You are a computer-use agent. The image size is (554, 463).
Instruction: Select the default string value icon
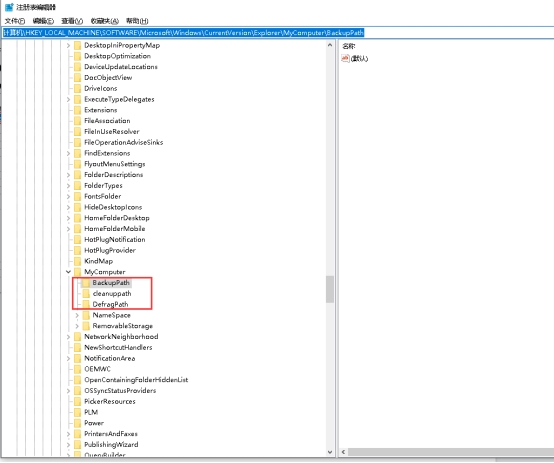click(x=345, y=58)
